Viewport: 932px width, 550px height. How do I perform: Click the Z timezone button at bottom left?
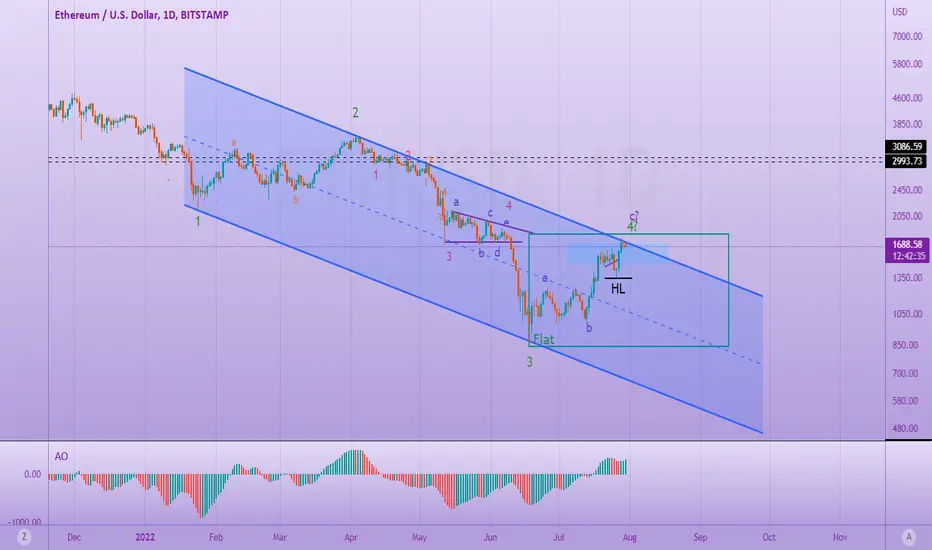(x=24, y=537)
